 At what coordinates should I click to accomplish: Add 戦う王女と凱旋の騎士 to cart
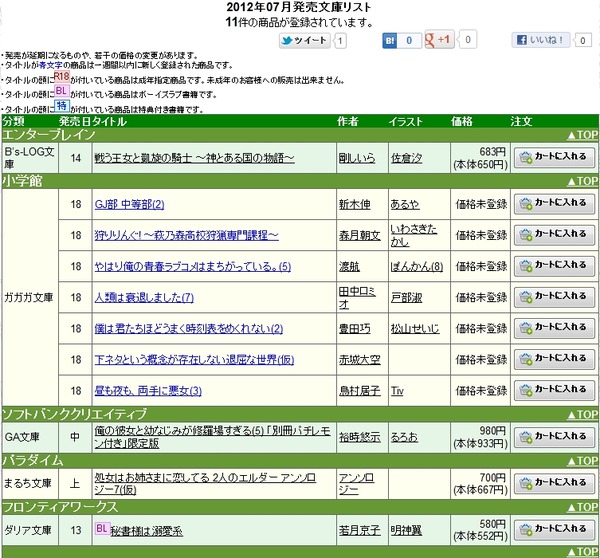click(x=554, y=157)
